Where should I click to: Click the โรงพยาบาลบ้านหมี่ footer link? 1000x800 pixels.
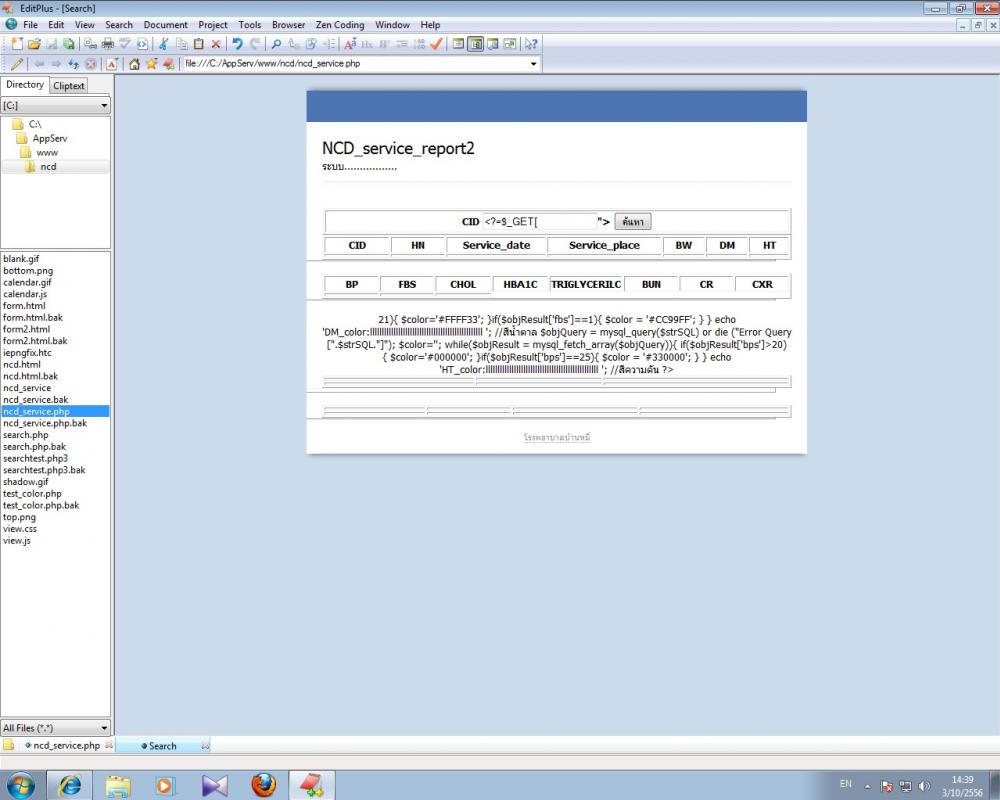(557, 437)
